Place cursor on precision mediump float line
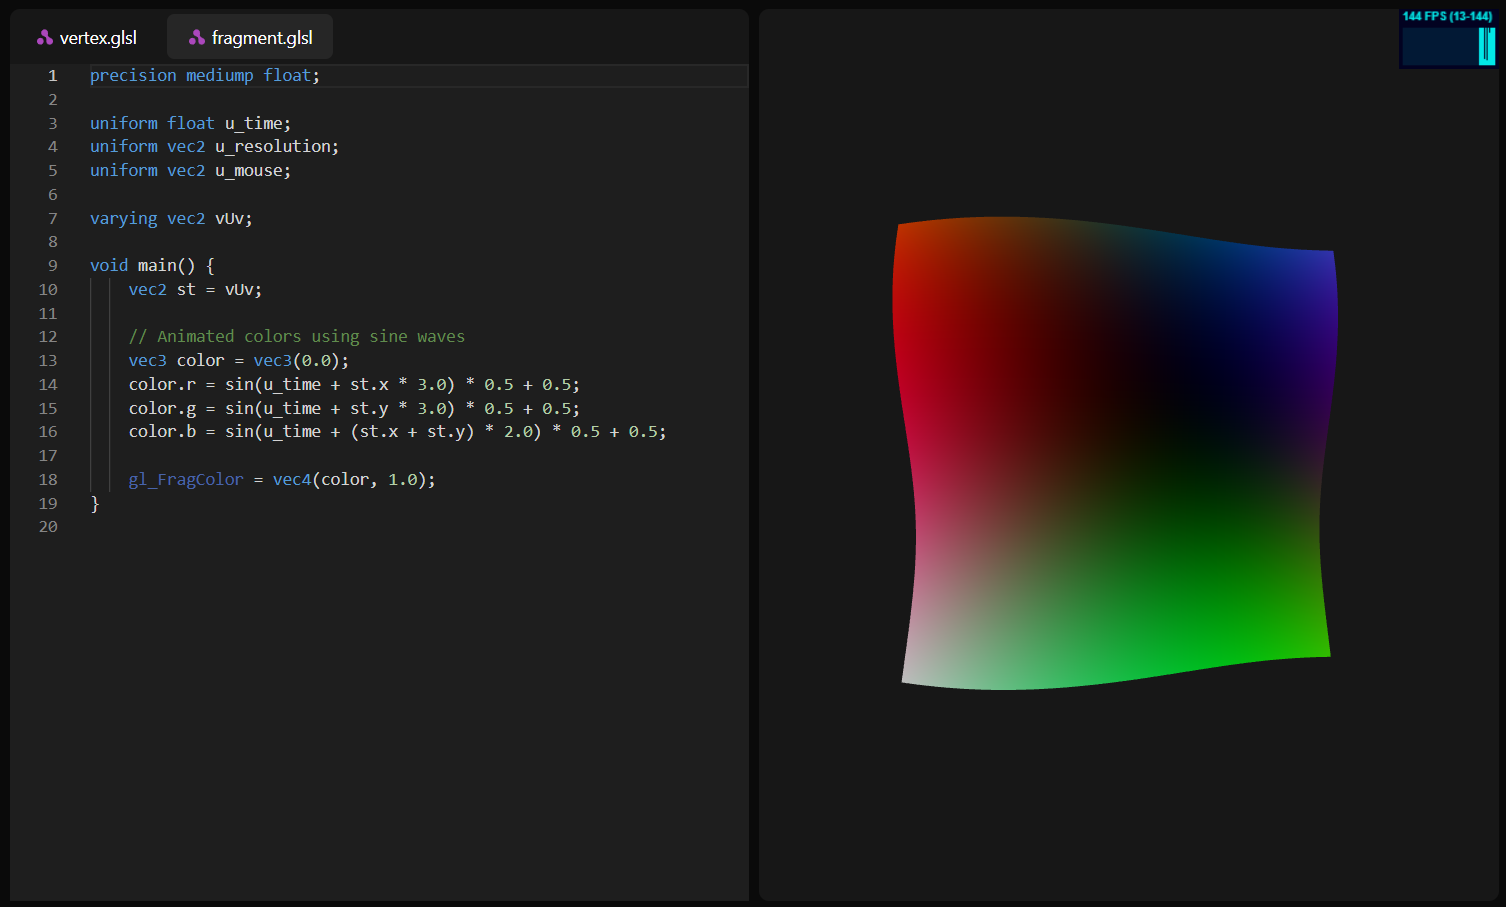 (x=205, y=76)
